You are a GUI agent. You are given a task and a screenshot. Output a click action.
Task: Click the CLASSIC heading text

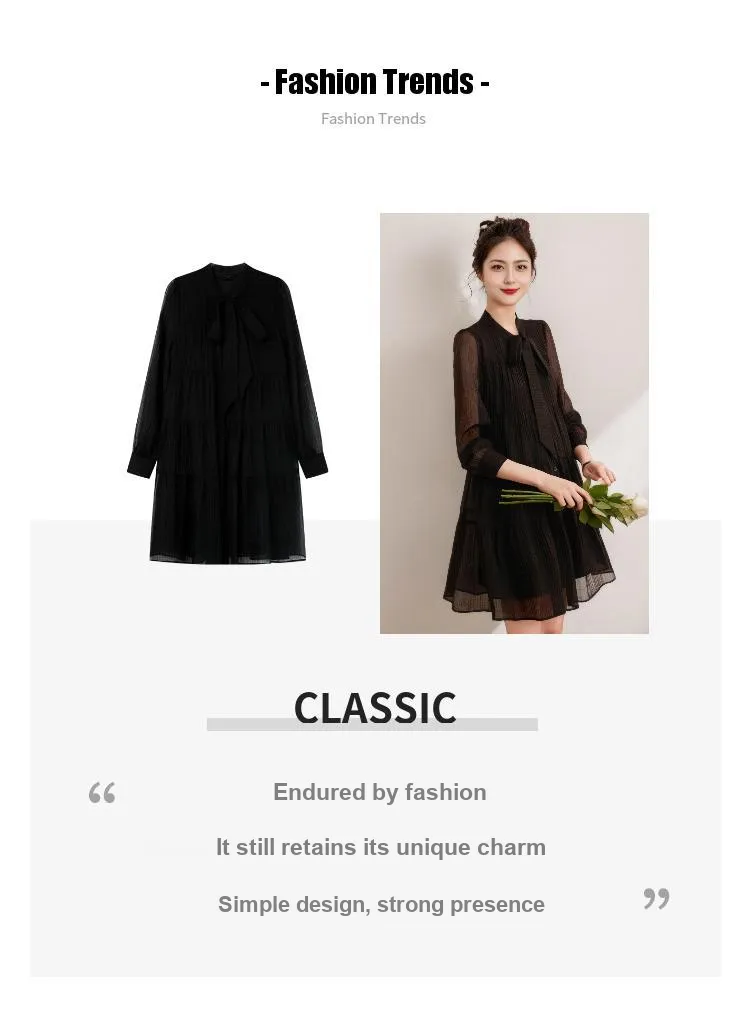pos(375,708)
